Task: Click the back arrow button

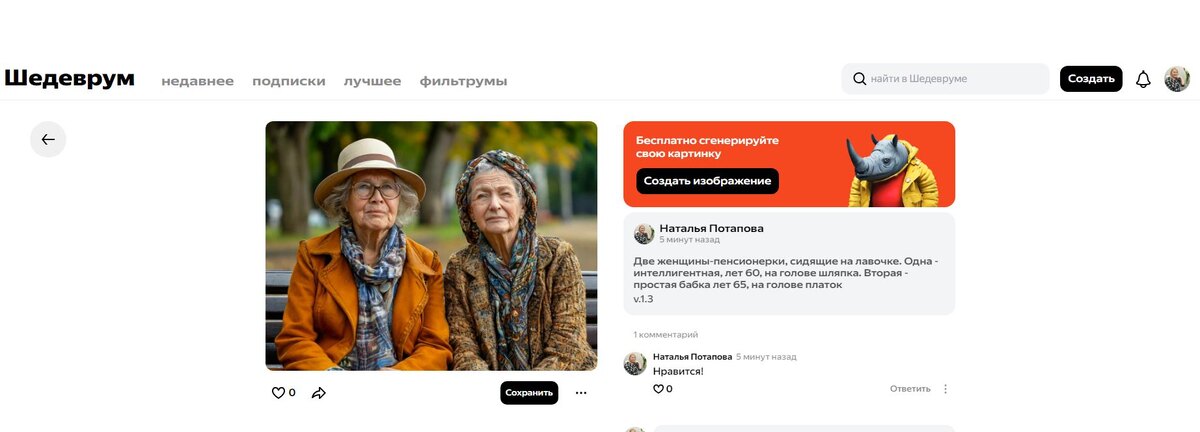Action: pos(48,139)
